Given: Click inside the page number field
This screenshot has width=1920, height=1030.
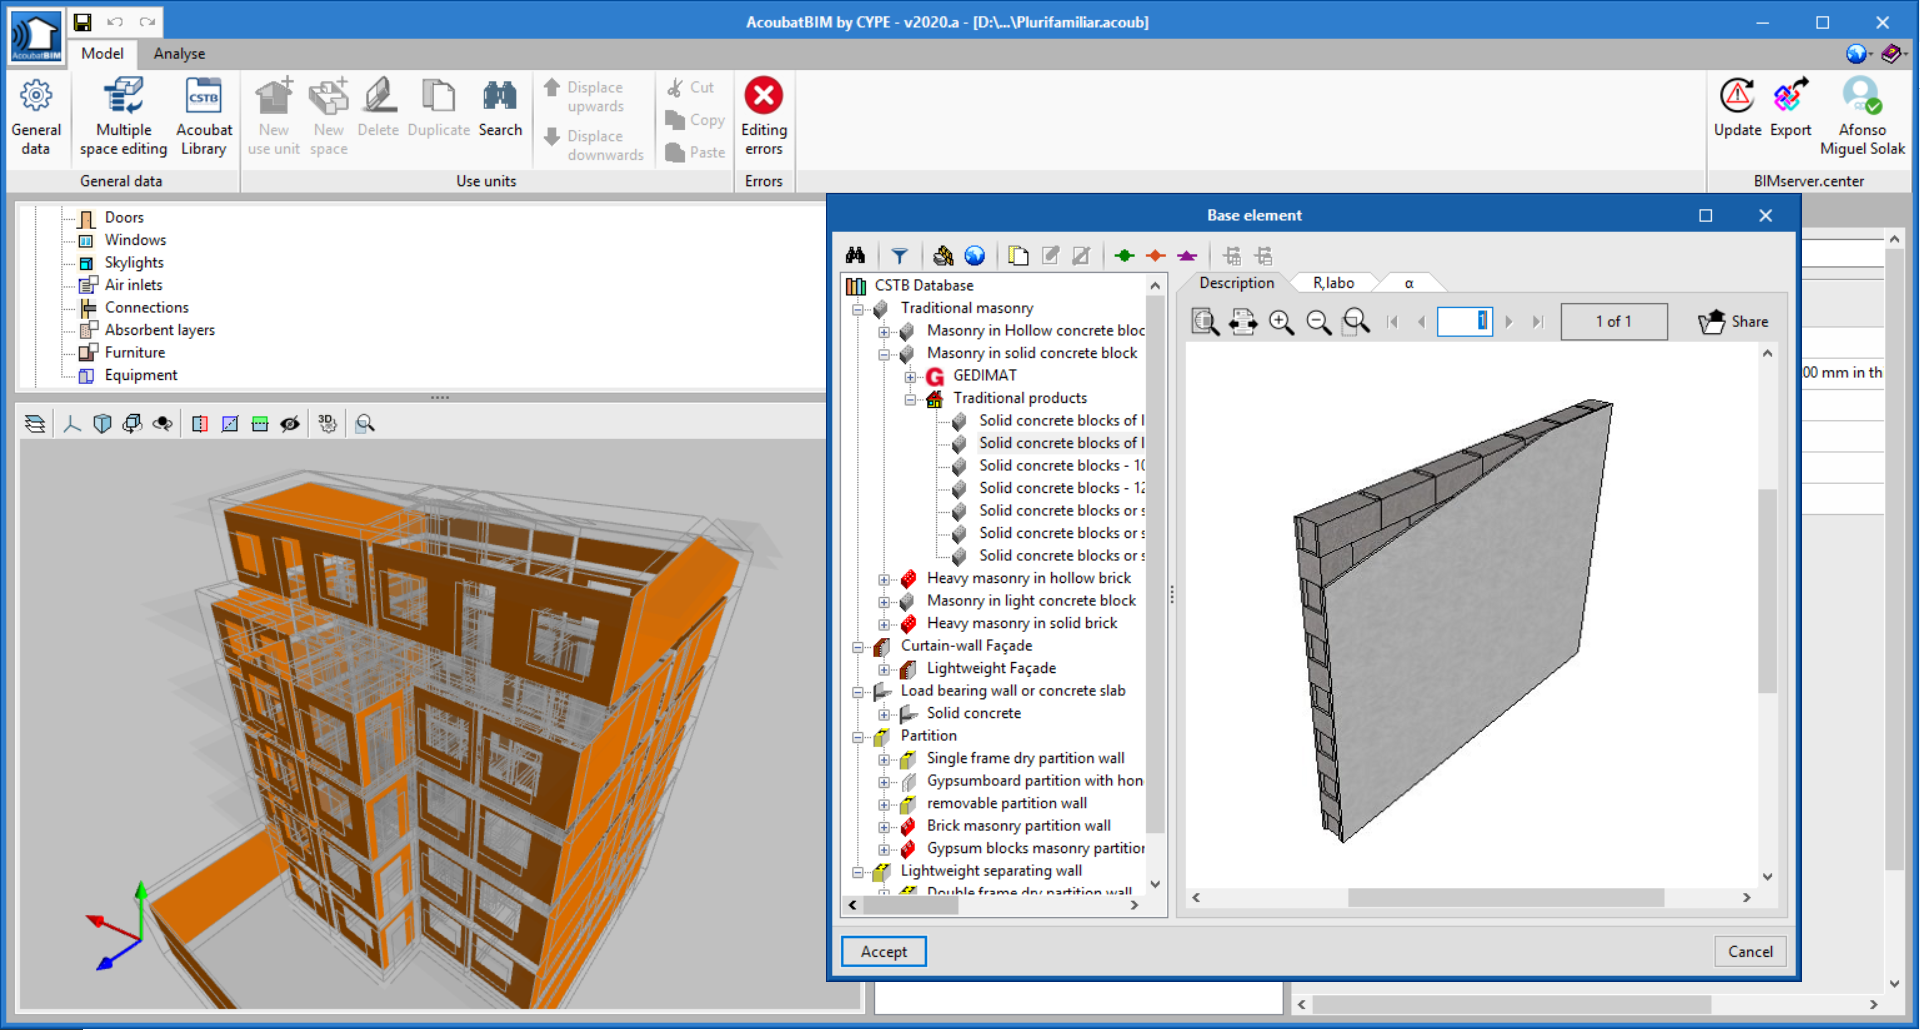Looking at the screenshot, I should coord(1464,321).
